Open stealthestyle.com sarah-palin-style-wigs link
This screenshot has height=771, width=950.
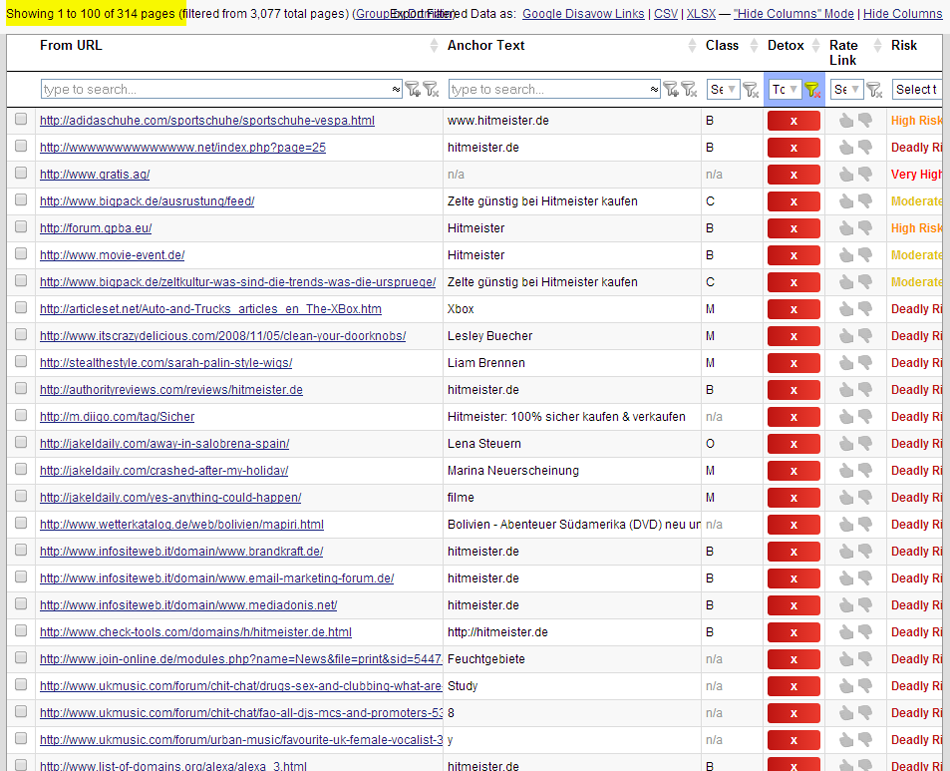(166, 363)
